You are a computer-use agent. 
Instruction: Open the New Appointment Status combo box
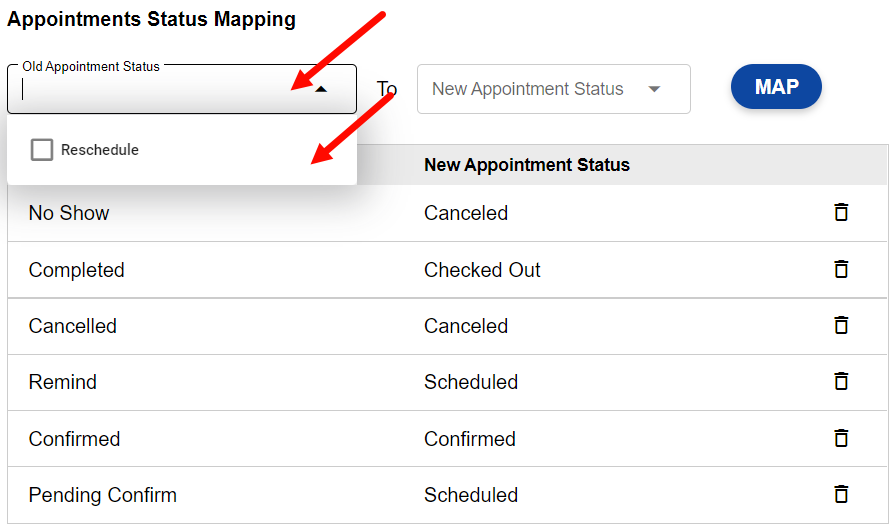(x=528, y=89)
